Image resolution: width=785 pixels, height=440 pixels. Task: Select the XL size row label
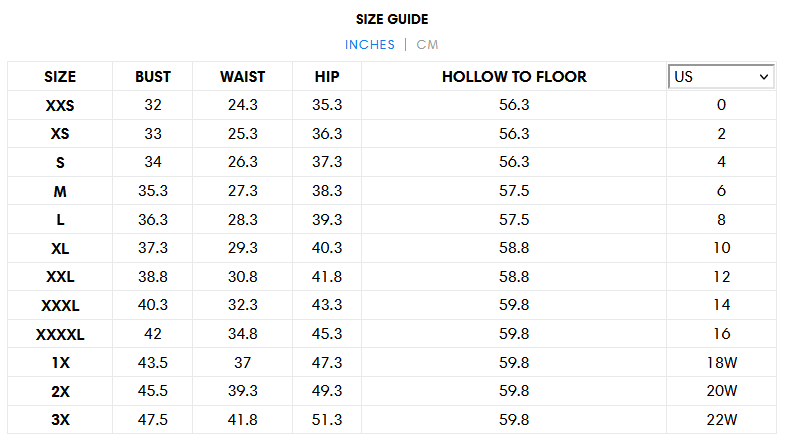[x=60, y=249]
